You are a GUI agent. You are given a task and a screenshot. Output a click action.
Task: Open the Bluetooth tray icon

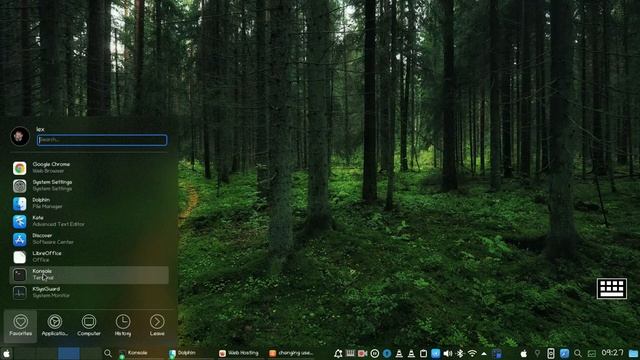coord(460,353)
